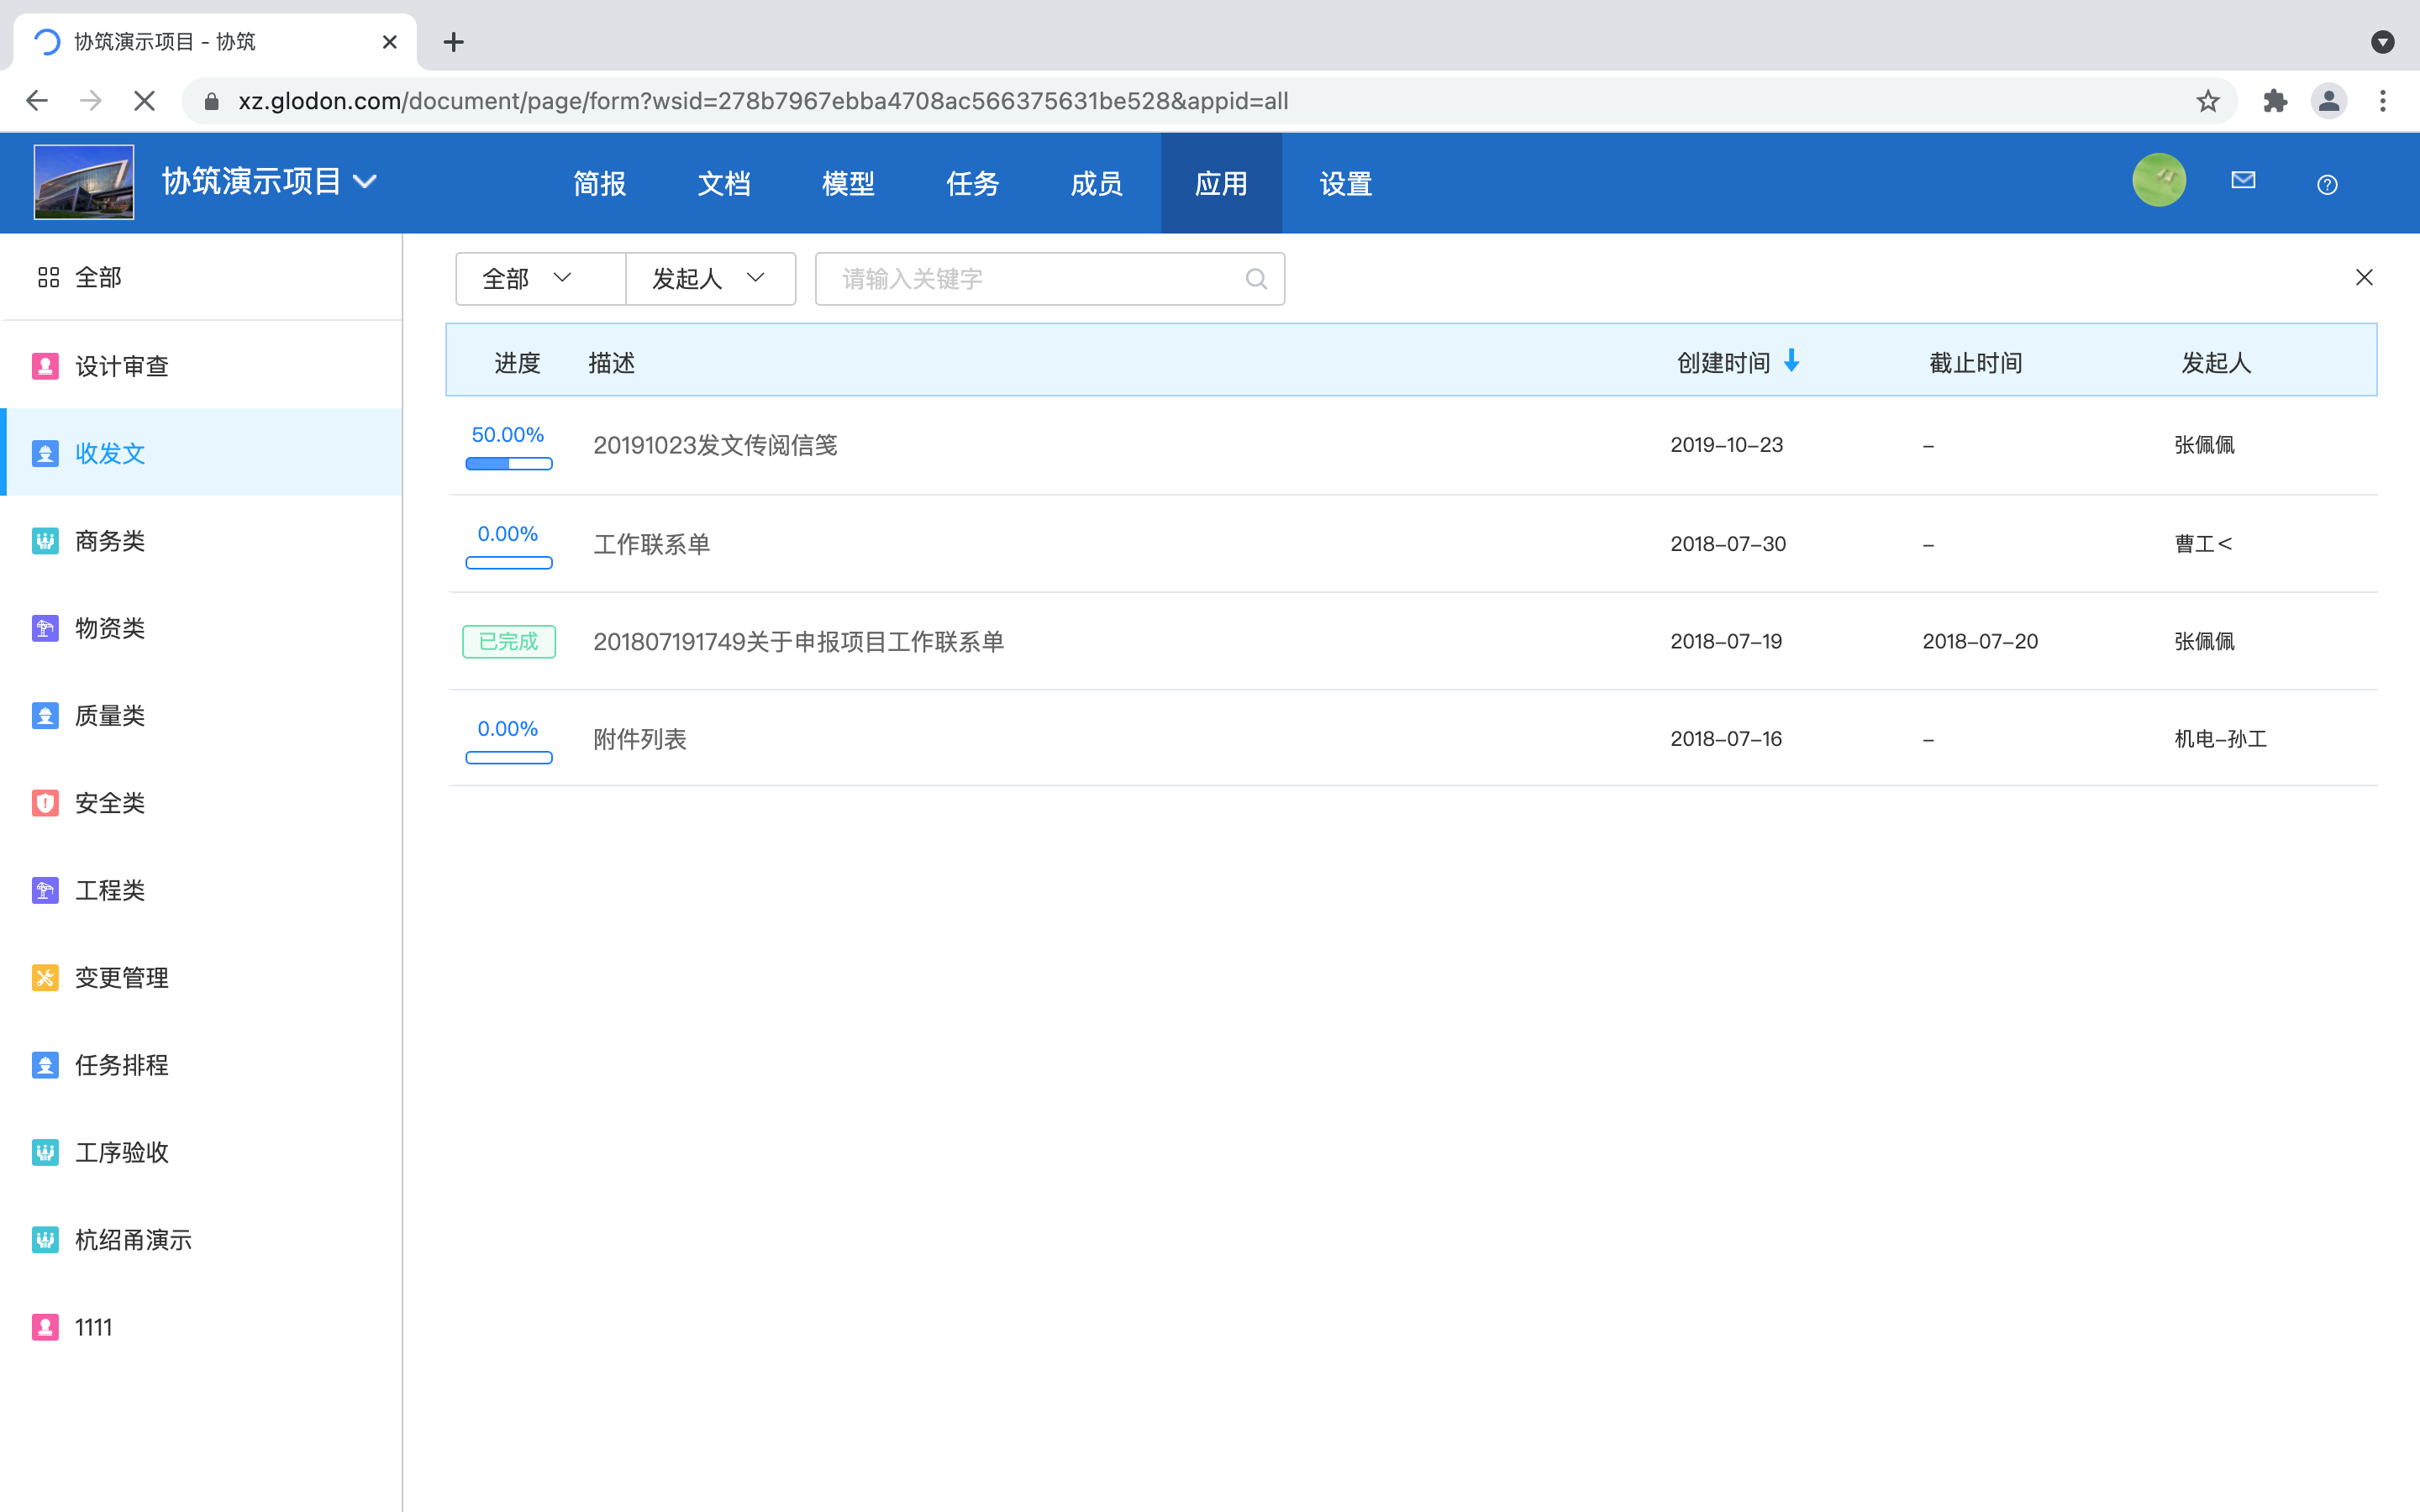The image size is (2420, 1512).
Task: Click the search magnifier in keyword box
Action: coord(1256,279)
